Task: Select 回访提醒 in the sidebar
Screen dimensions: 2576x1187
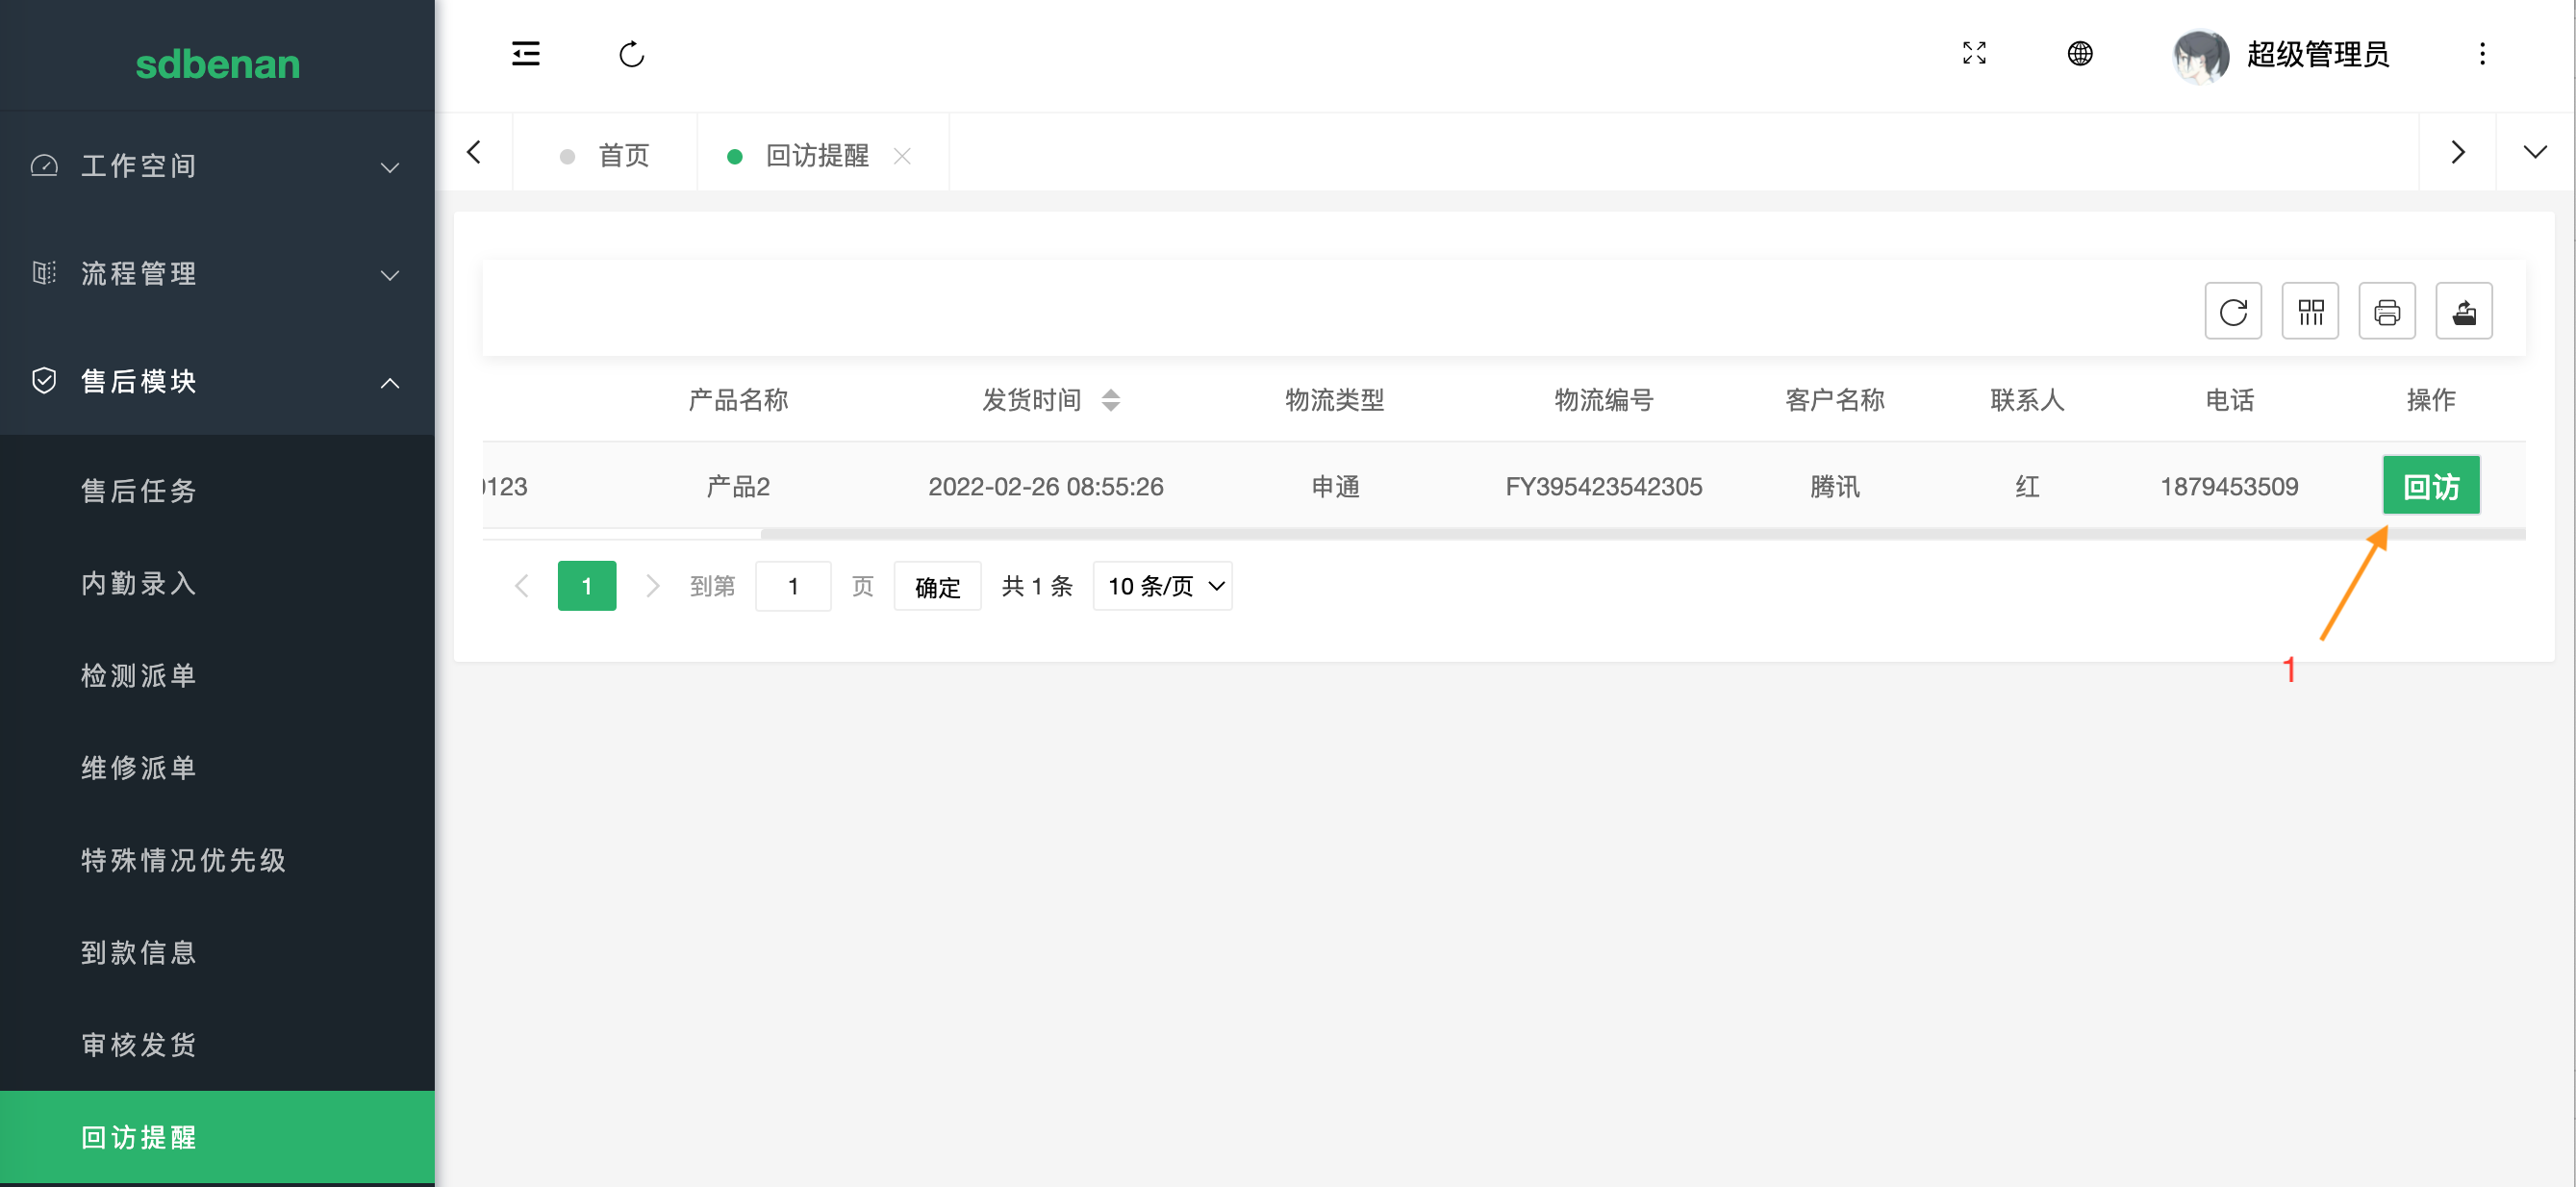Action: 217,1137
